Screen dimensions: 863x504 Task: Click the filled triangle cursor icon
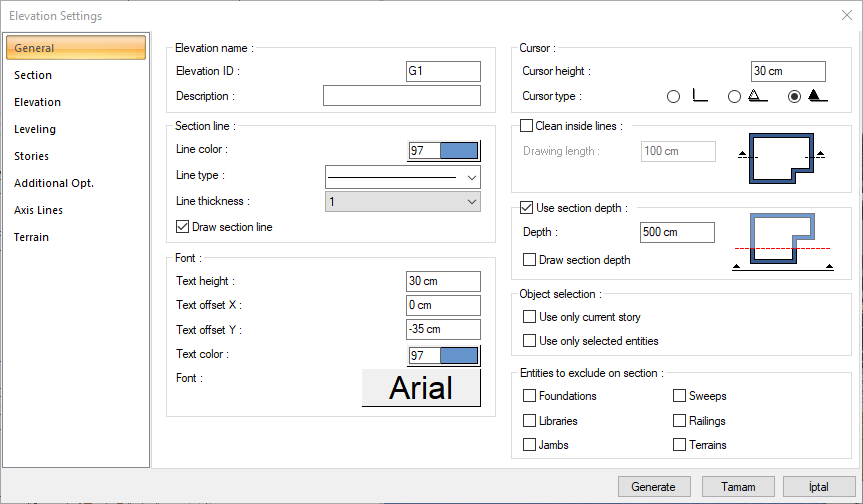point(817,96)
